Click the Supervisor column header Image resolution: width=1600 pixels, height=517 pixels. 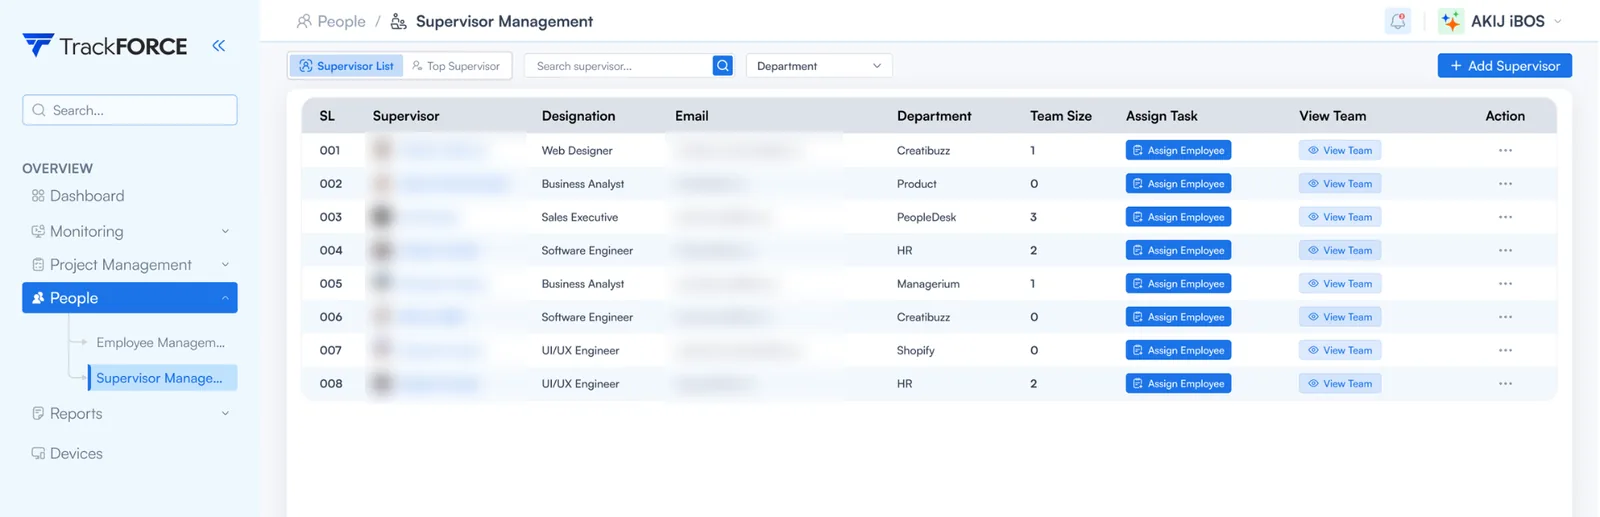406,116
